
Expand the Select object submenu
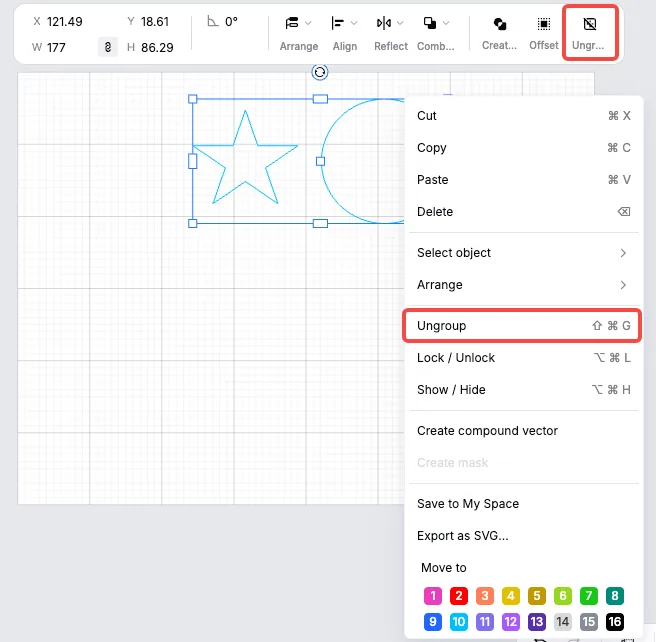coord(522,253)
